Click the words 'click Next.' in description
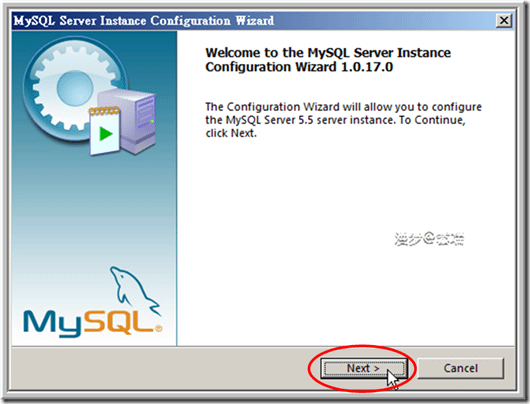Screen dimensions: 530x404 coord(231,133)
